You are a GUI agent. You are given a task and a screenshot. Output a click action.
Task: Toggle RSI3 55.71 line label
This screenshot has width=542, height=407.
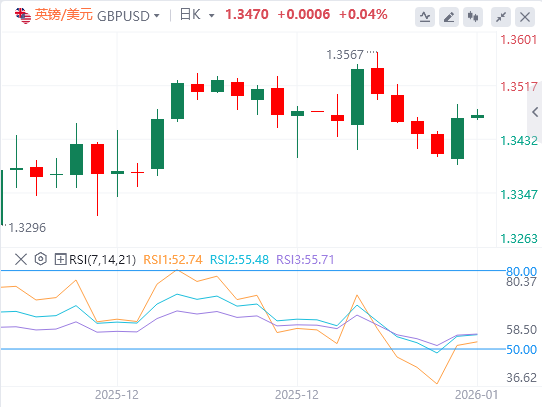click(305, 259)
